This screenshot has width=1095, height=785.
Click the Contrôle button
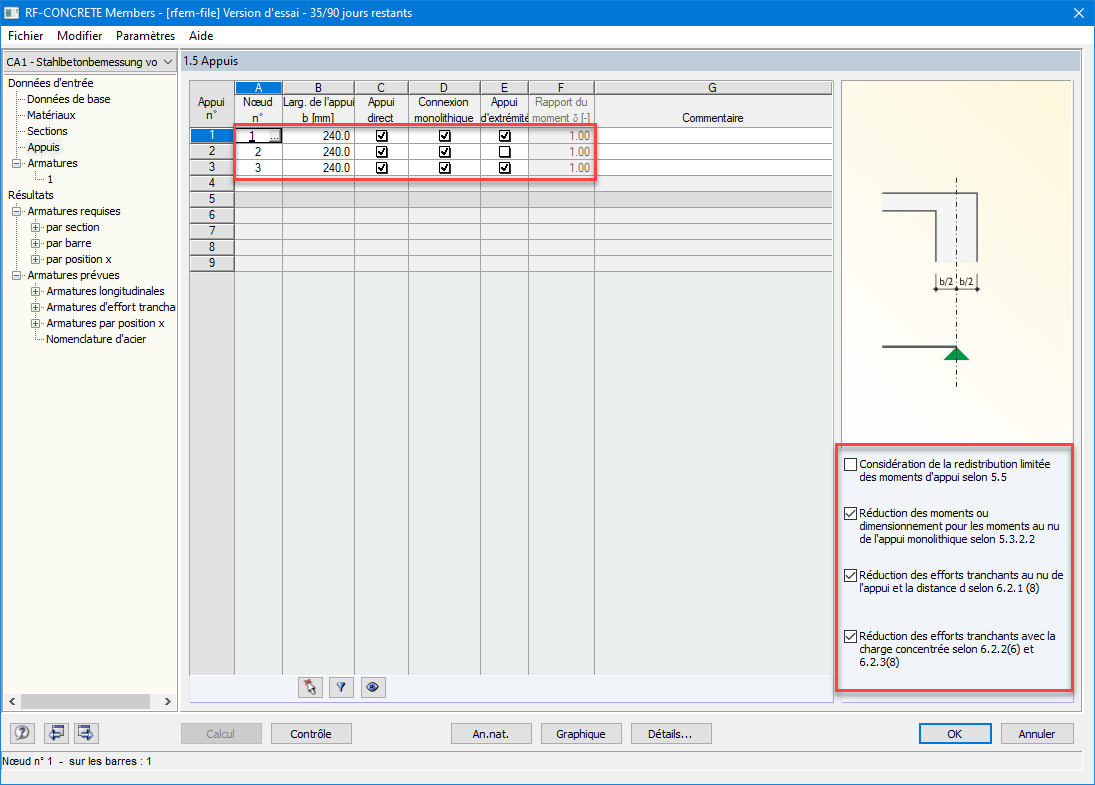pos(311,734)
